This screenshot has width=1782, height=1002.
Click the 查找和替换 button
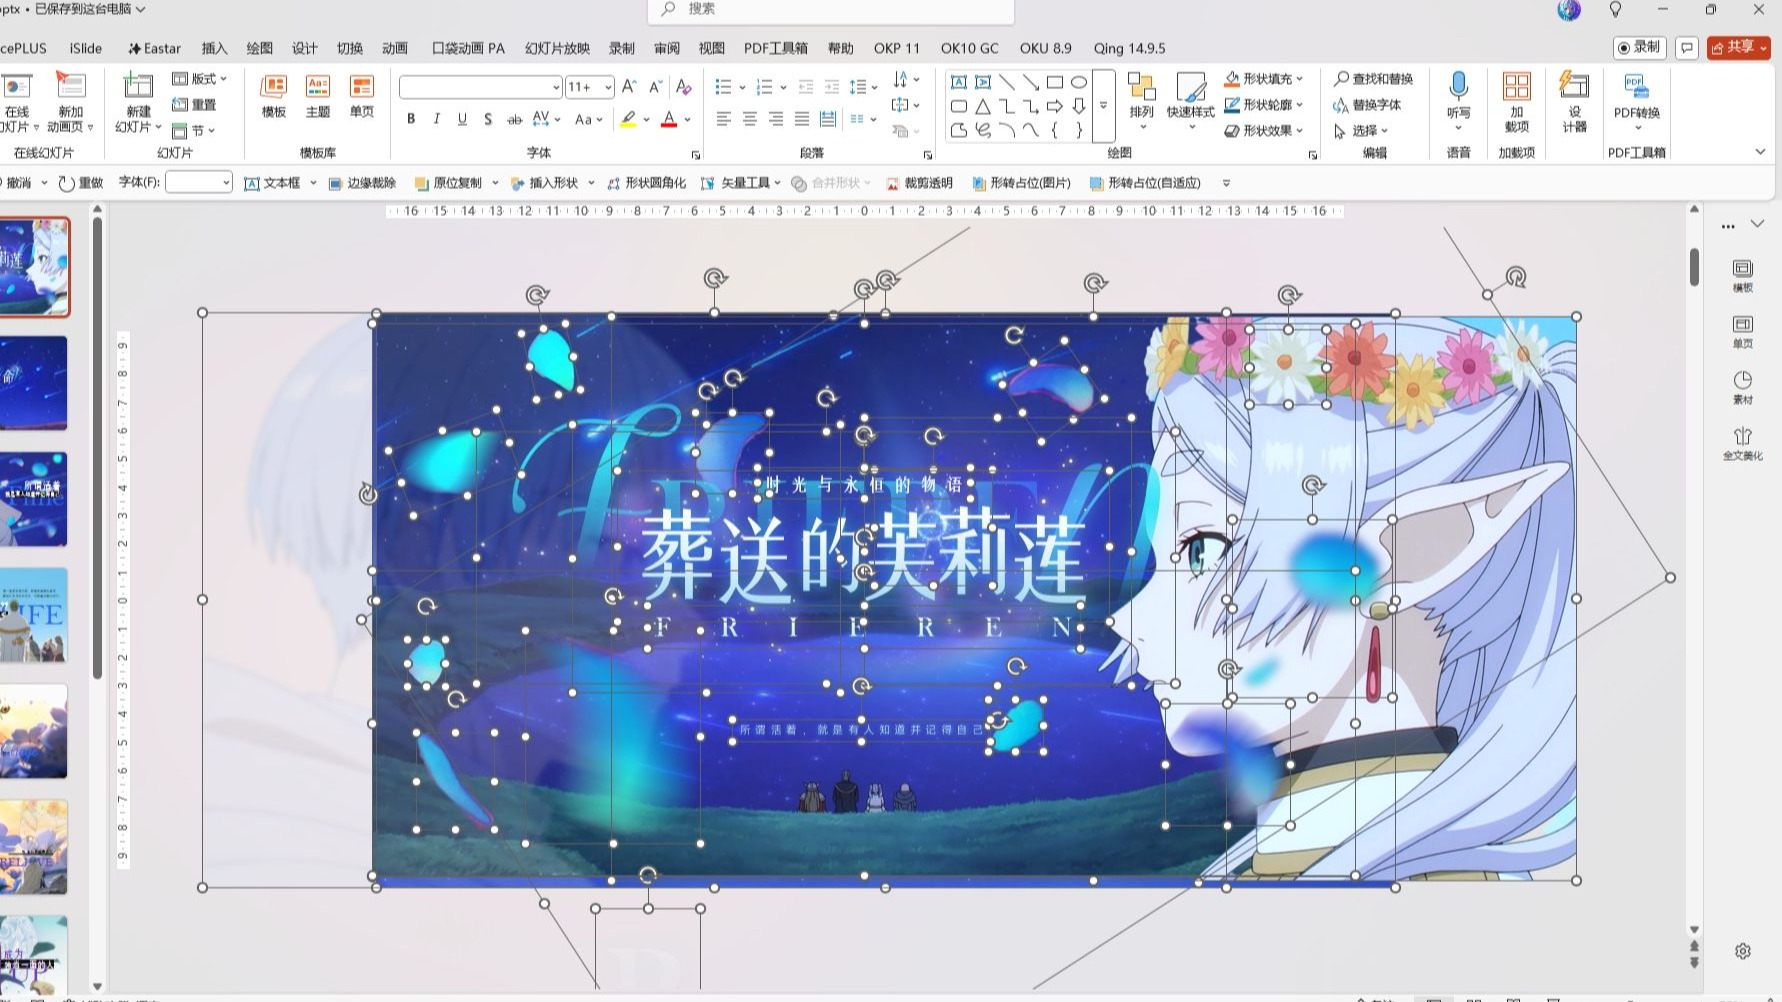pyautogui.click(x=1373, y=79)
